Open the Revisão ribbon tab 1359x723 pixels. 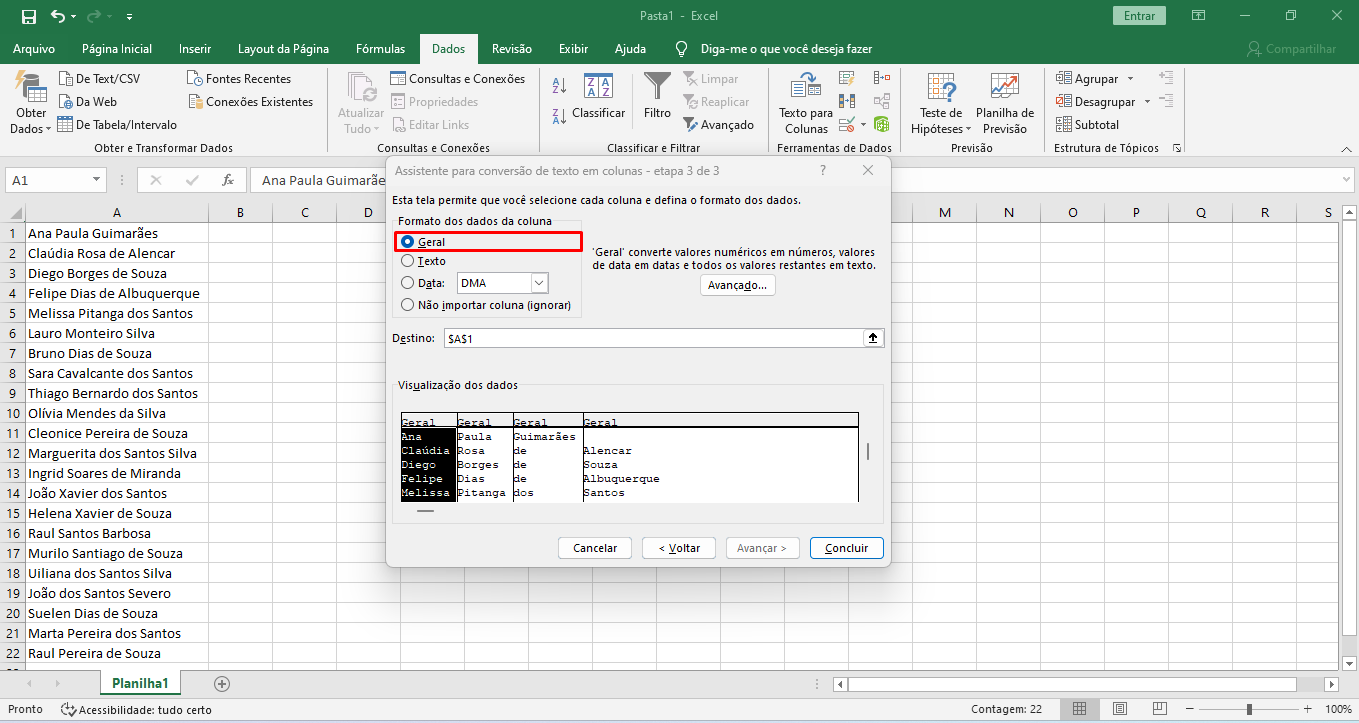click(512, 49)
